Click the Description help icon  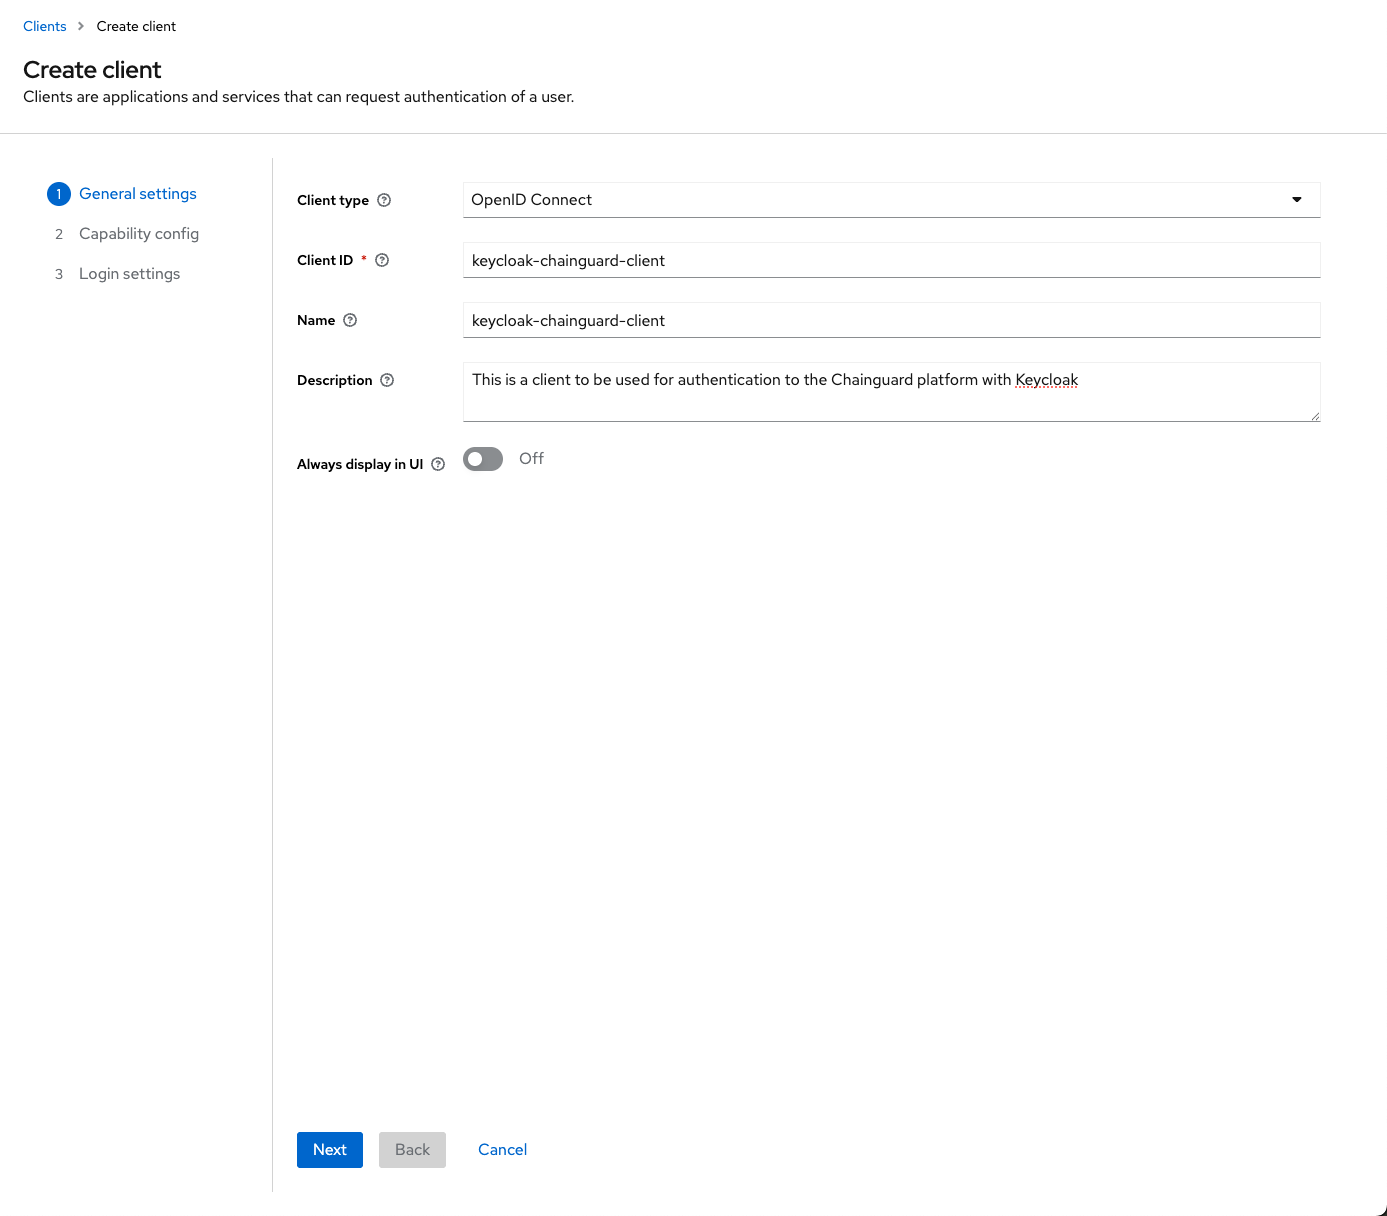click(x=386, y=380)
